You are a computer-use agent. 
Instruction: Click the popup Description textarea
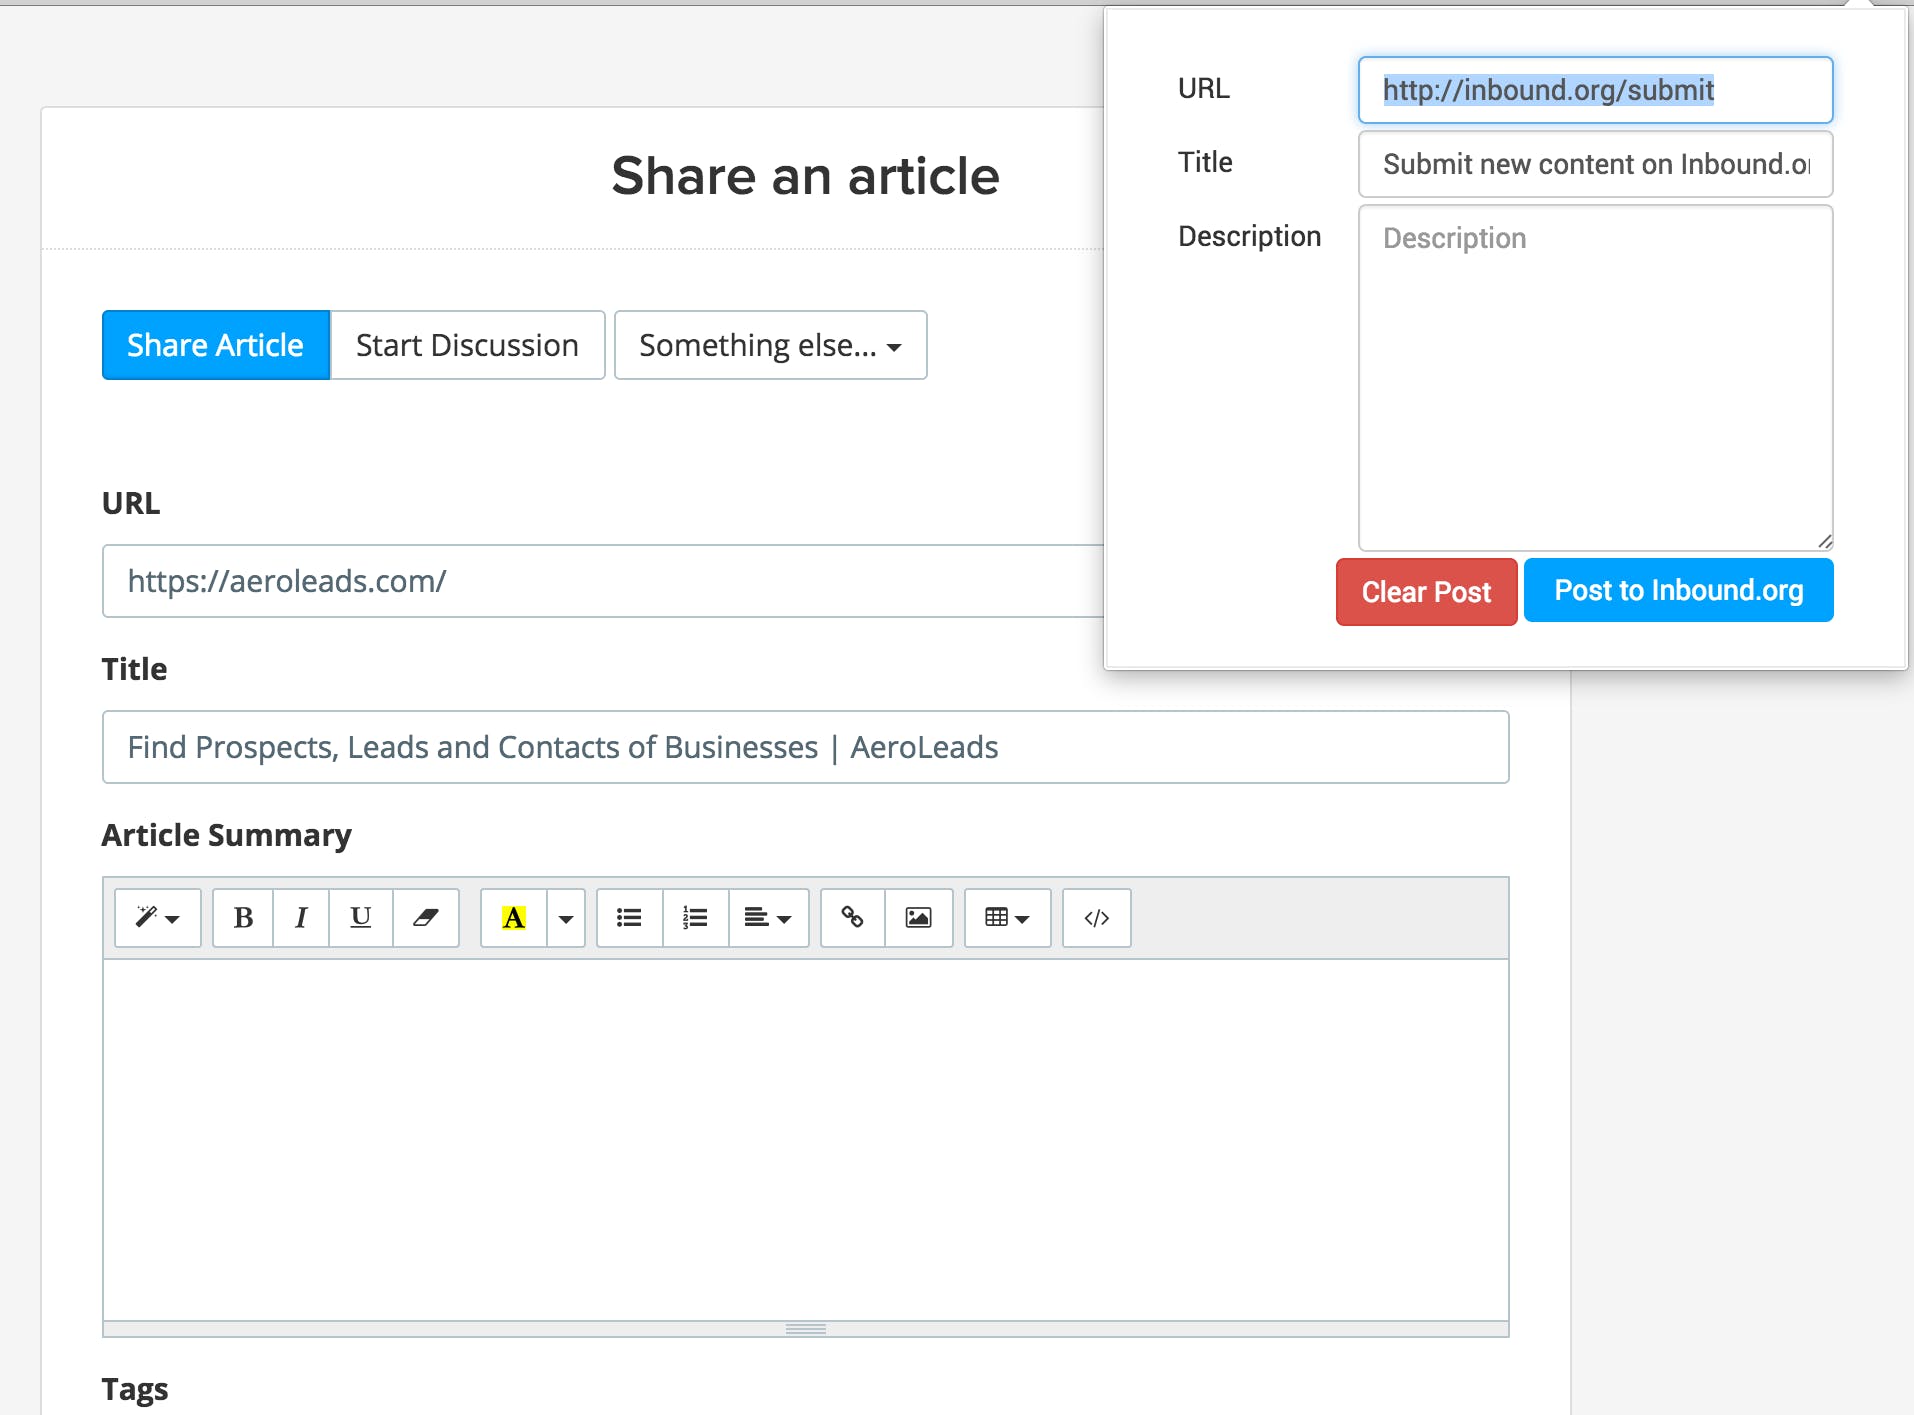click(1596, 378)
